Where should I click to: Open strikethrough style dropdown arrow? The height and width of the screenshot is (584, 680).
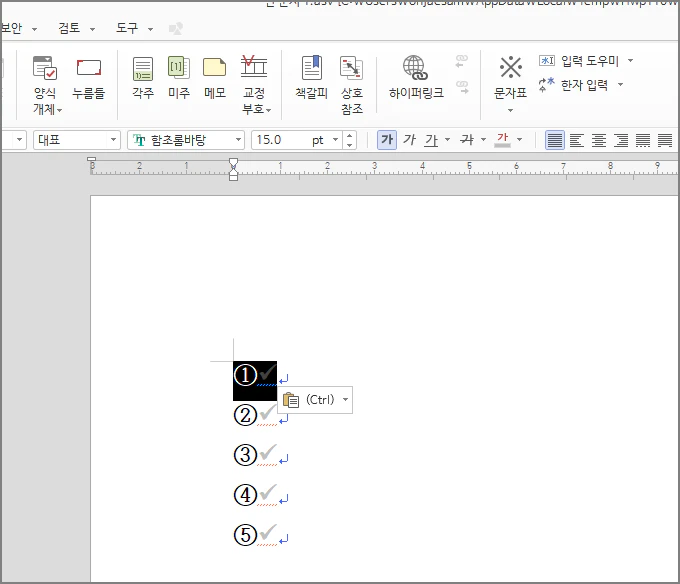pyautogui.click(x=484, y=140)
